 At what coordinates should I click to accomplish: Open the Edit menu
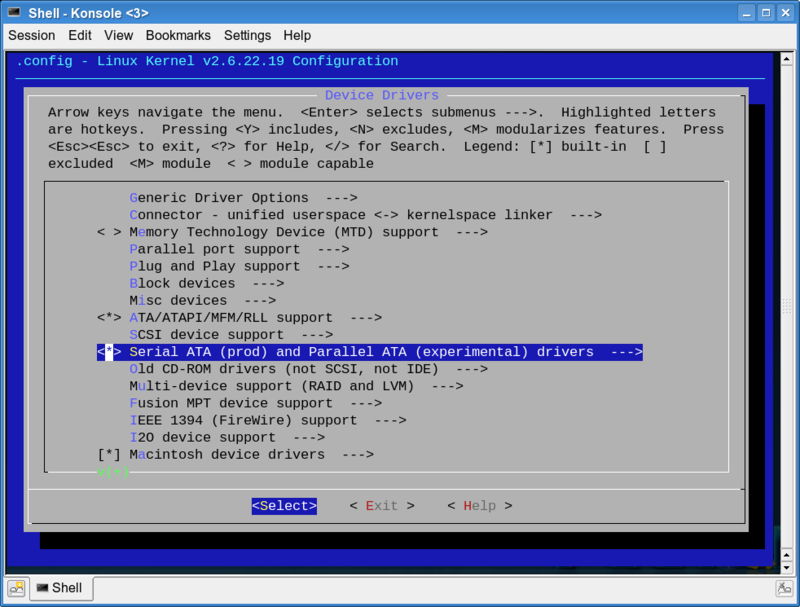(80, 36)
